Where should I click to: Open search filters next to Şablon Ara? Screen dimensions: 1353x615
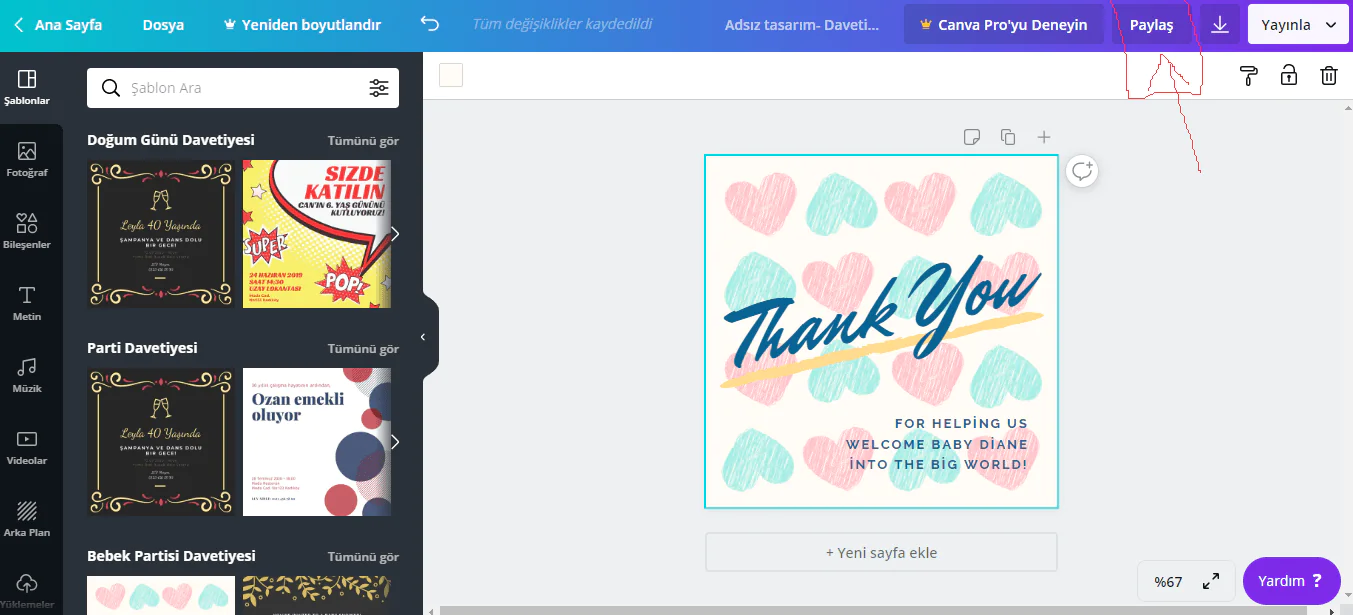click(x=379, y=88)
